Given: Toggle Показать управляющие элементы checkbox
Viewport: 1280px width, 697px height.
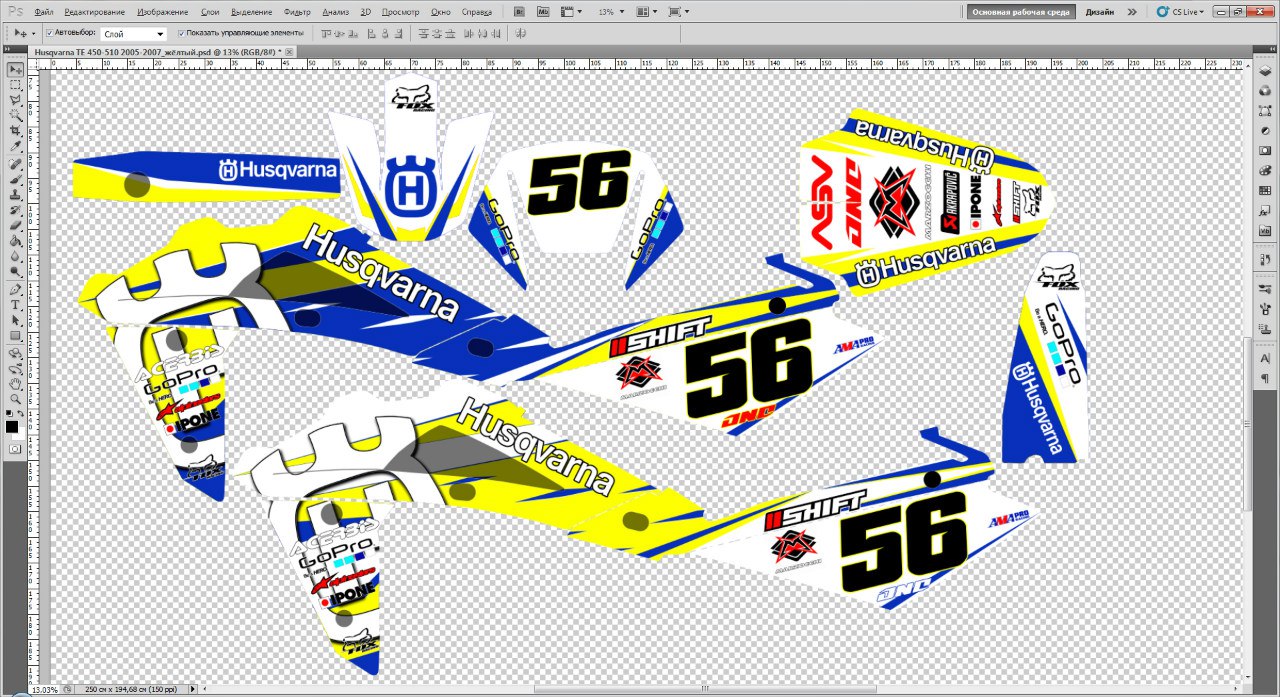Looking at the screenshot, I should pos(181,33).
